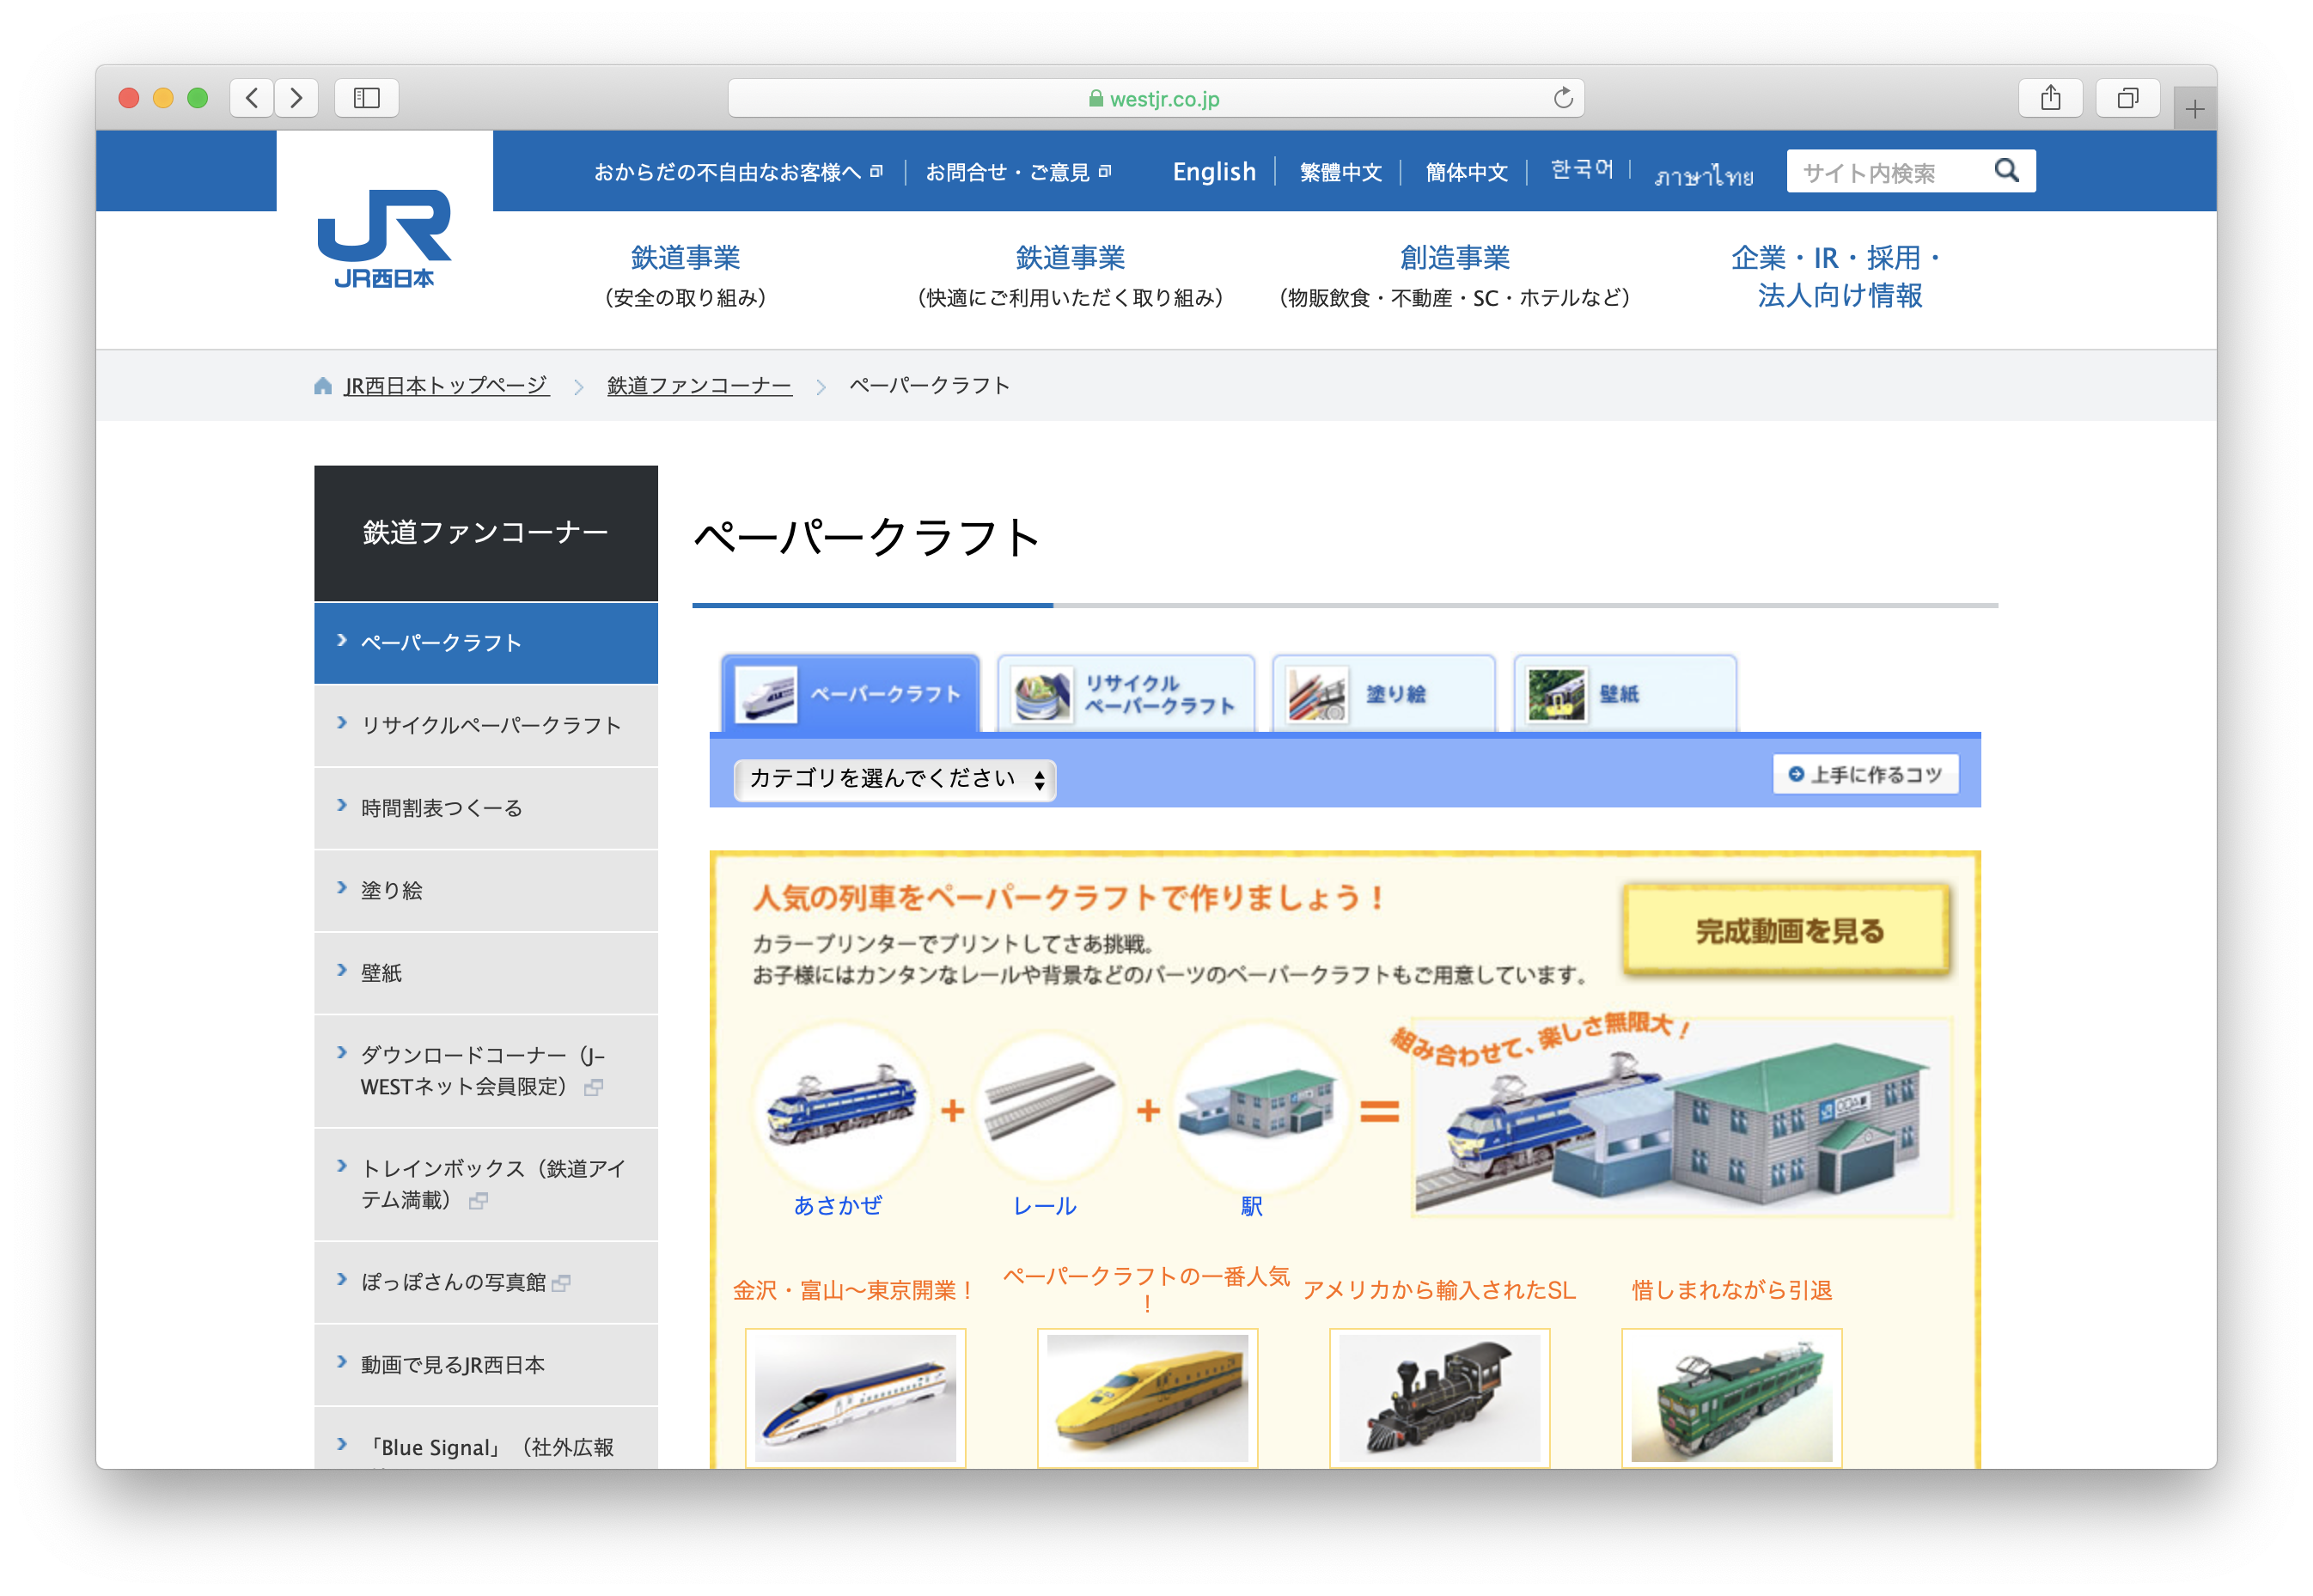Image resolution: width=2313 pixels, height=1596 pixels.
Task: Open the カテゴリを選んでください dropdown
Action: (895, 779)
